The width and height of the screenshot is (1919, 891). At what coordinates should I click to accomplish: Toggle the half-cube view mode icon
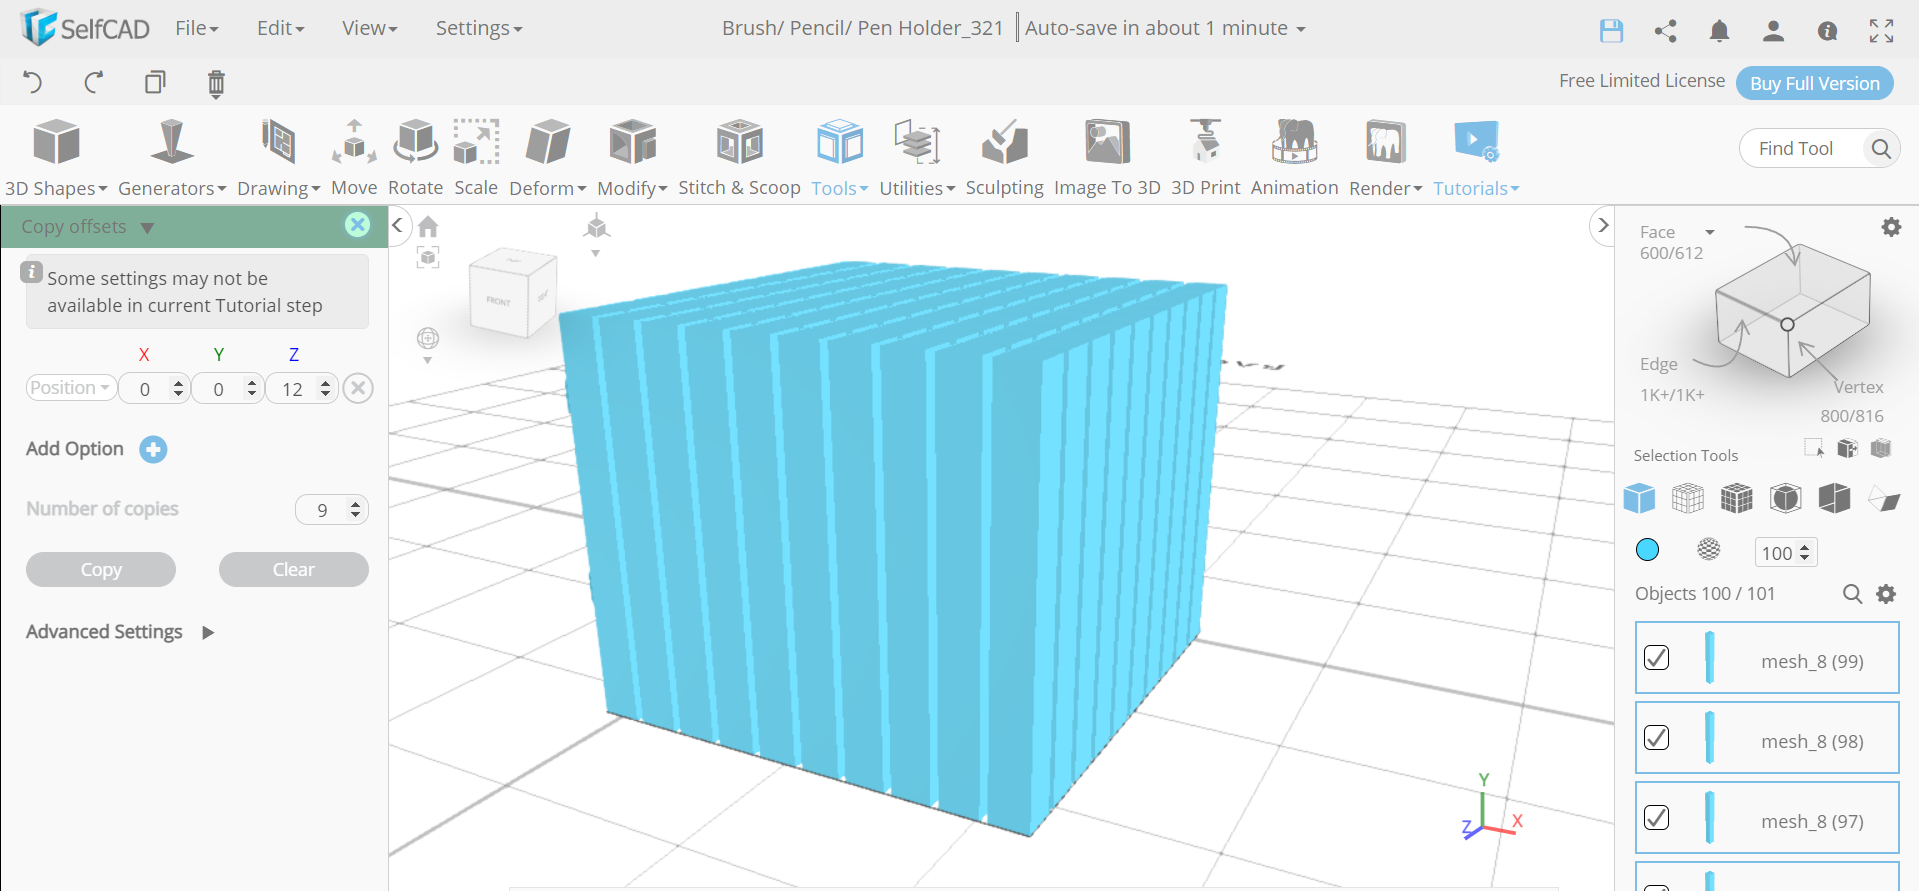point(1834,497)
